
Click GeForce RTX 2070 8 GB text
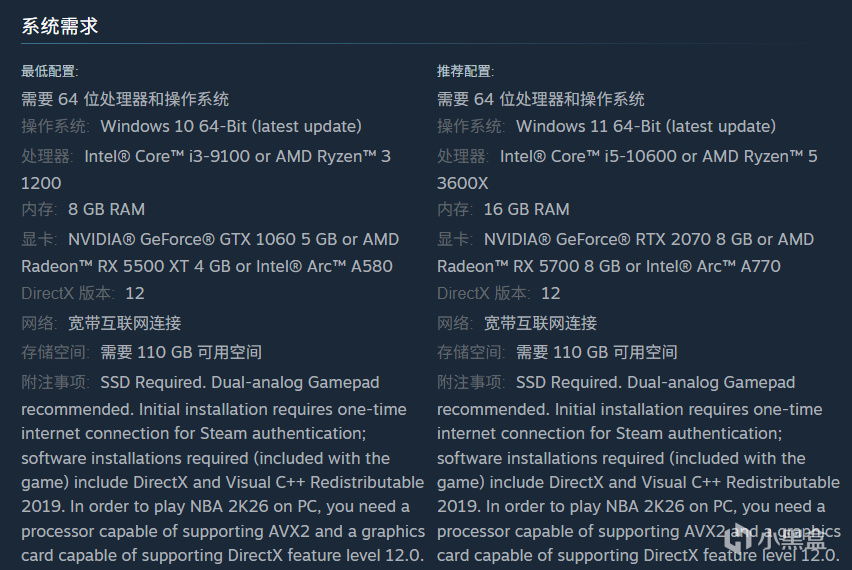[618, 239]
